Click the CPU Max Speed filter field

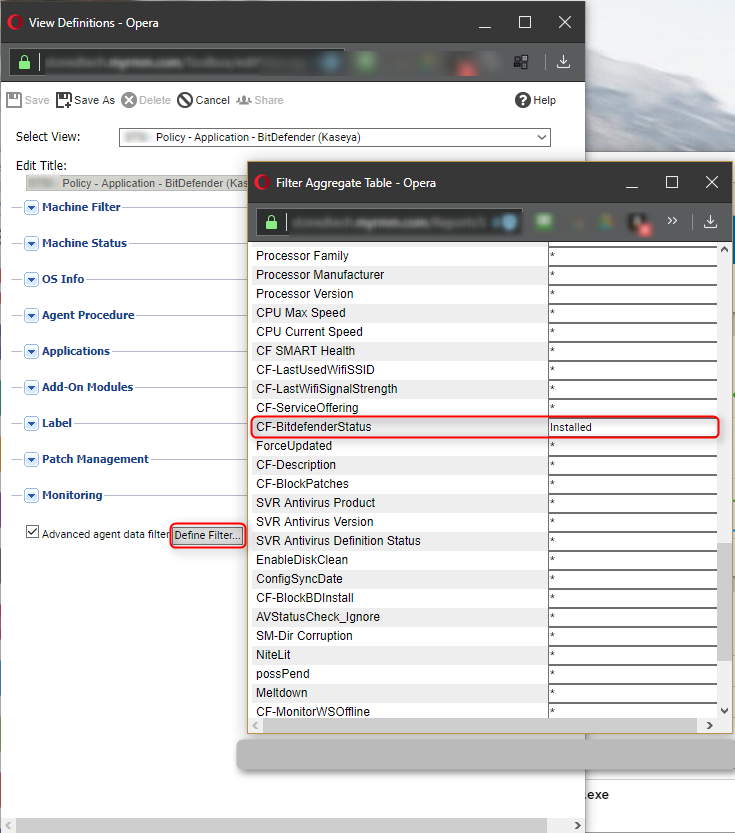[x=633, y=313]
